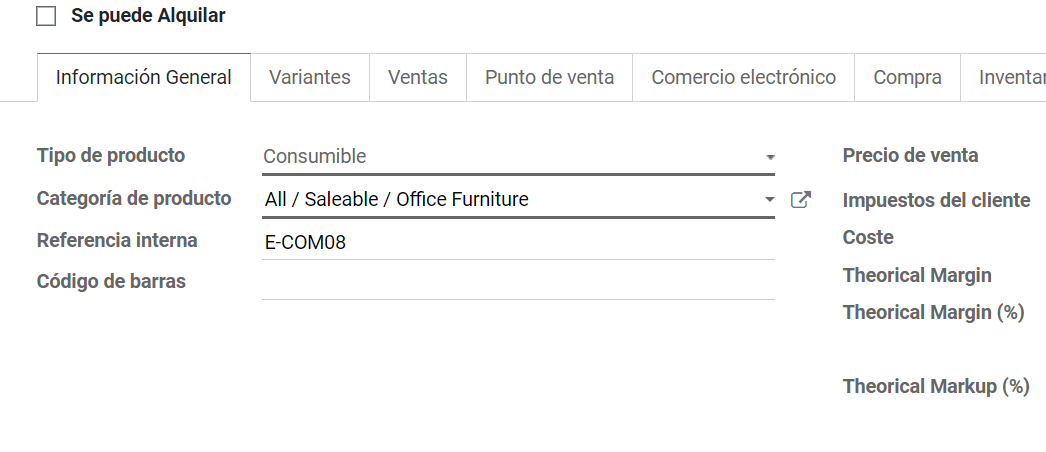The width and height of the screenshot is (1046, 452).
Task: Click the Precio de venta label
Action: click(x=910, y=155)
